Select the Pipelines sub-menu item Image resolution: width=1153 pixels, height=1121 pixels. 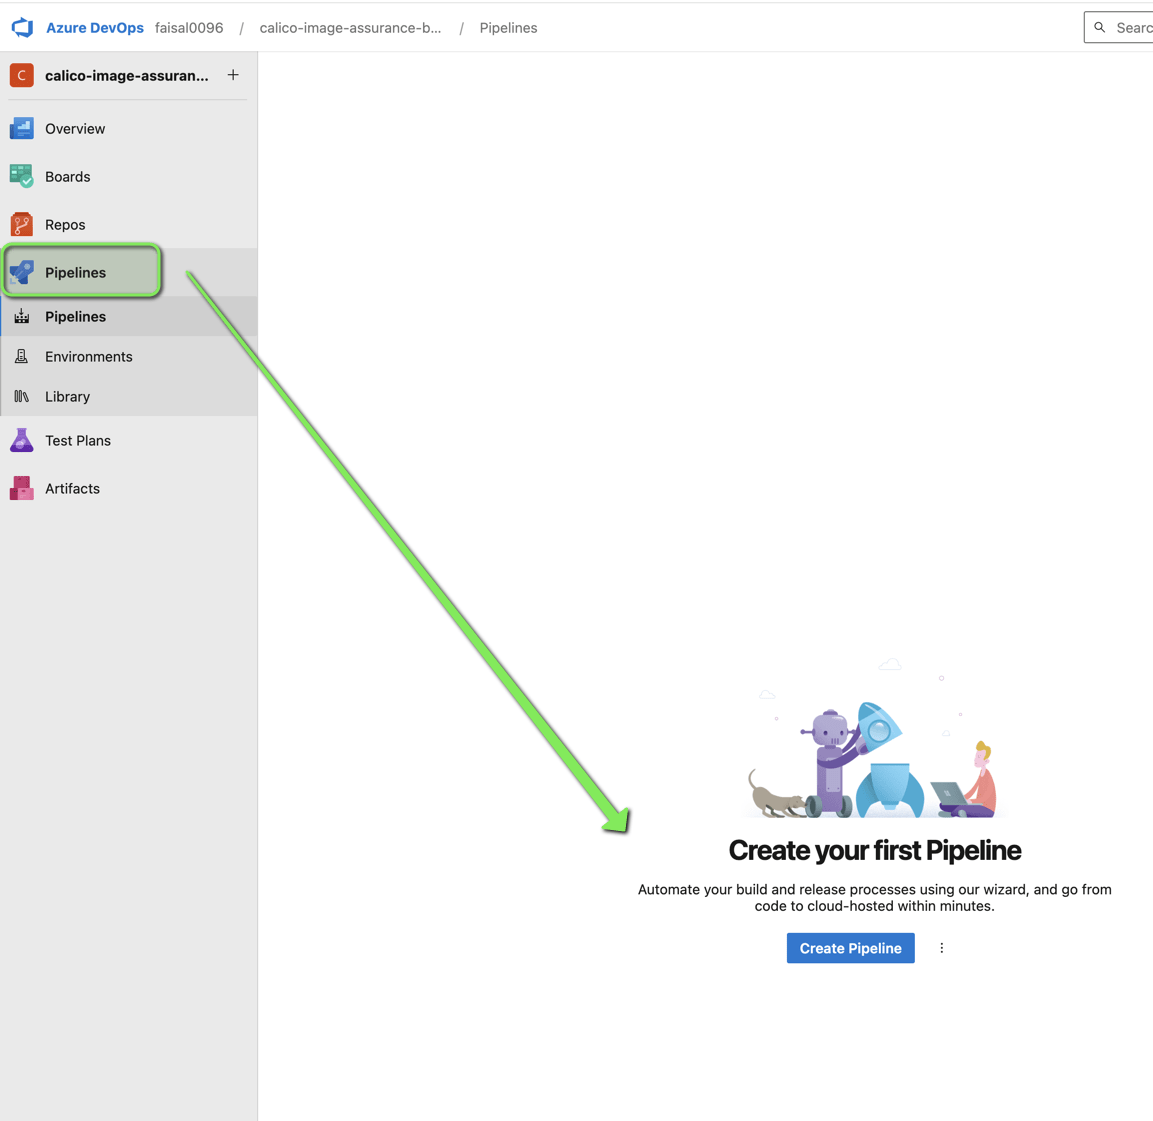tap(76, 317)
